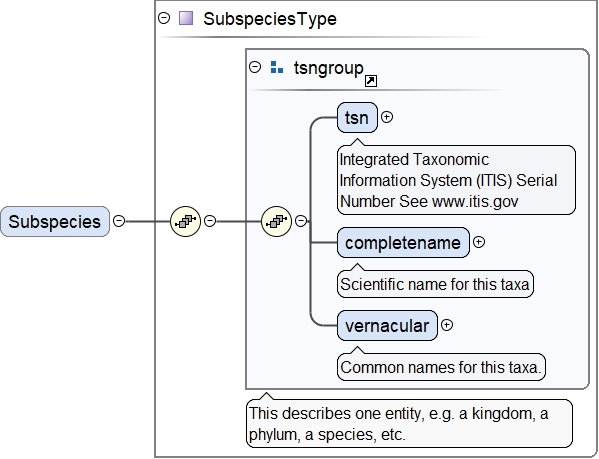Select the tsn element box
This screenshot has width=599, height=459.
[357, 118]
